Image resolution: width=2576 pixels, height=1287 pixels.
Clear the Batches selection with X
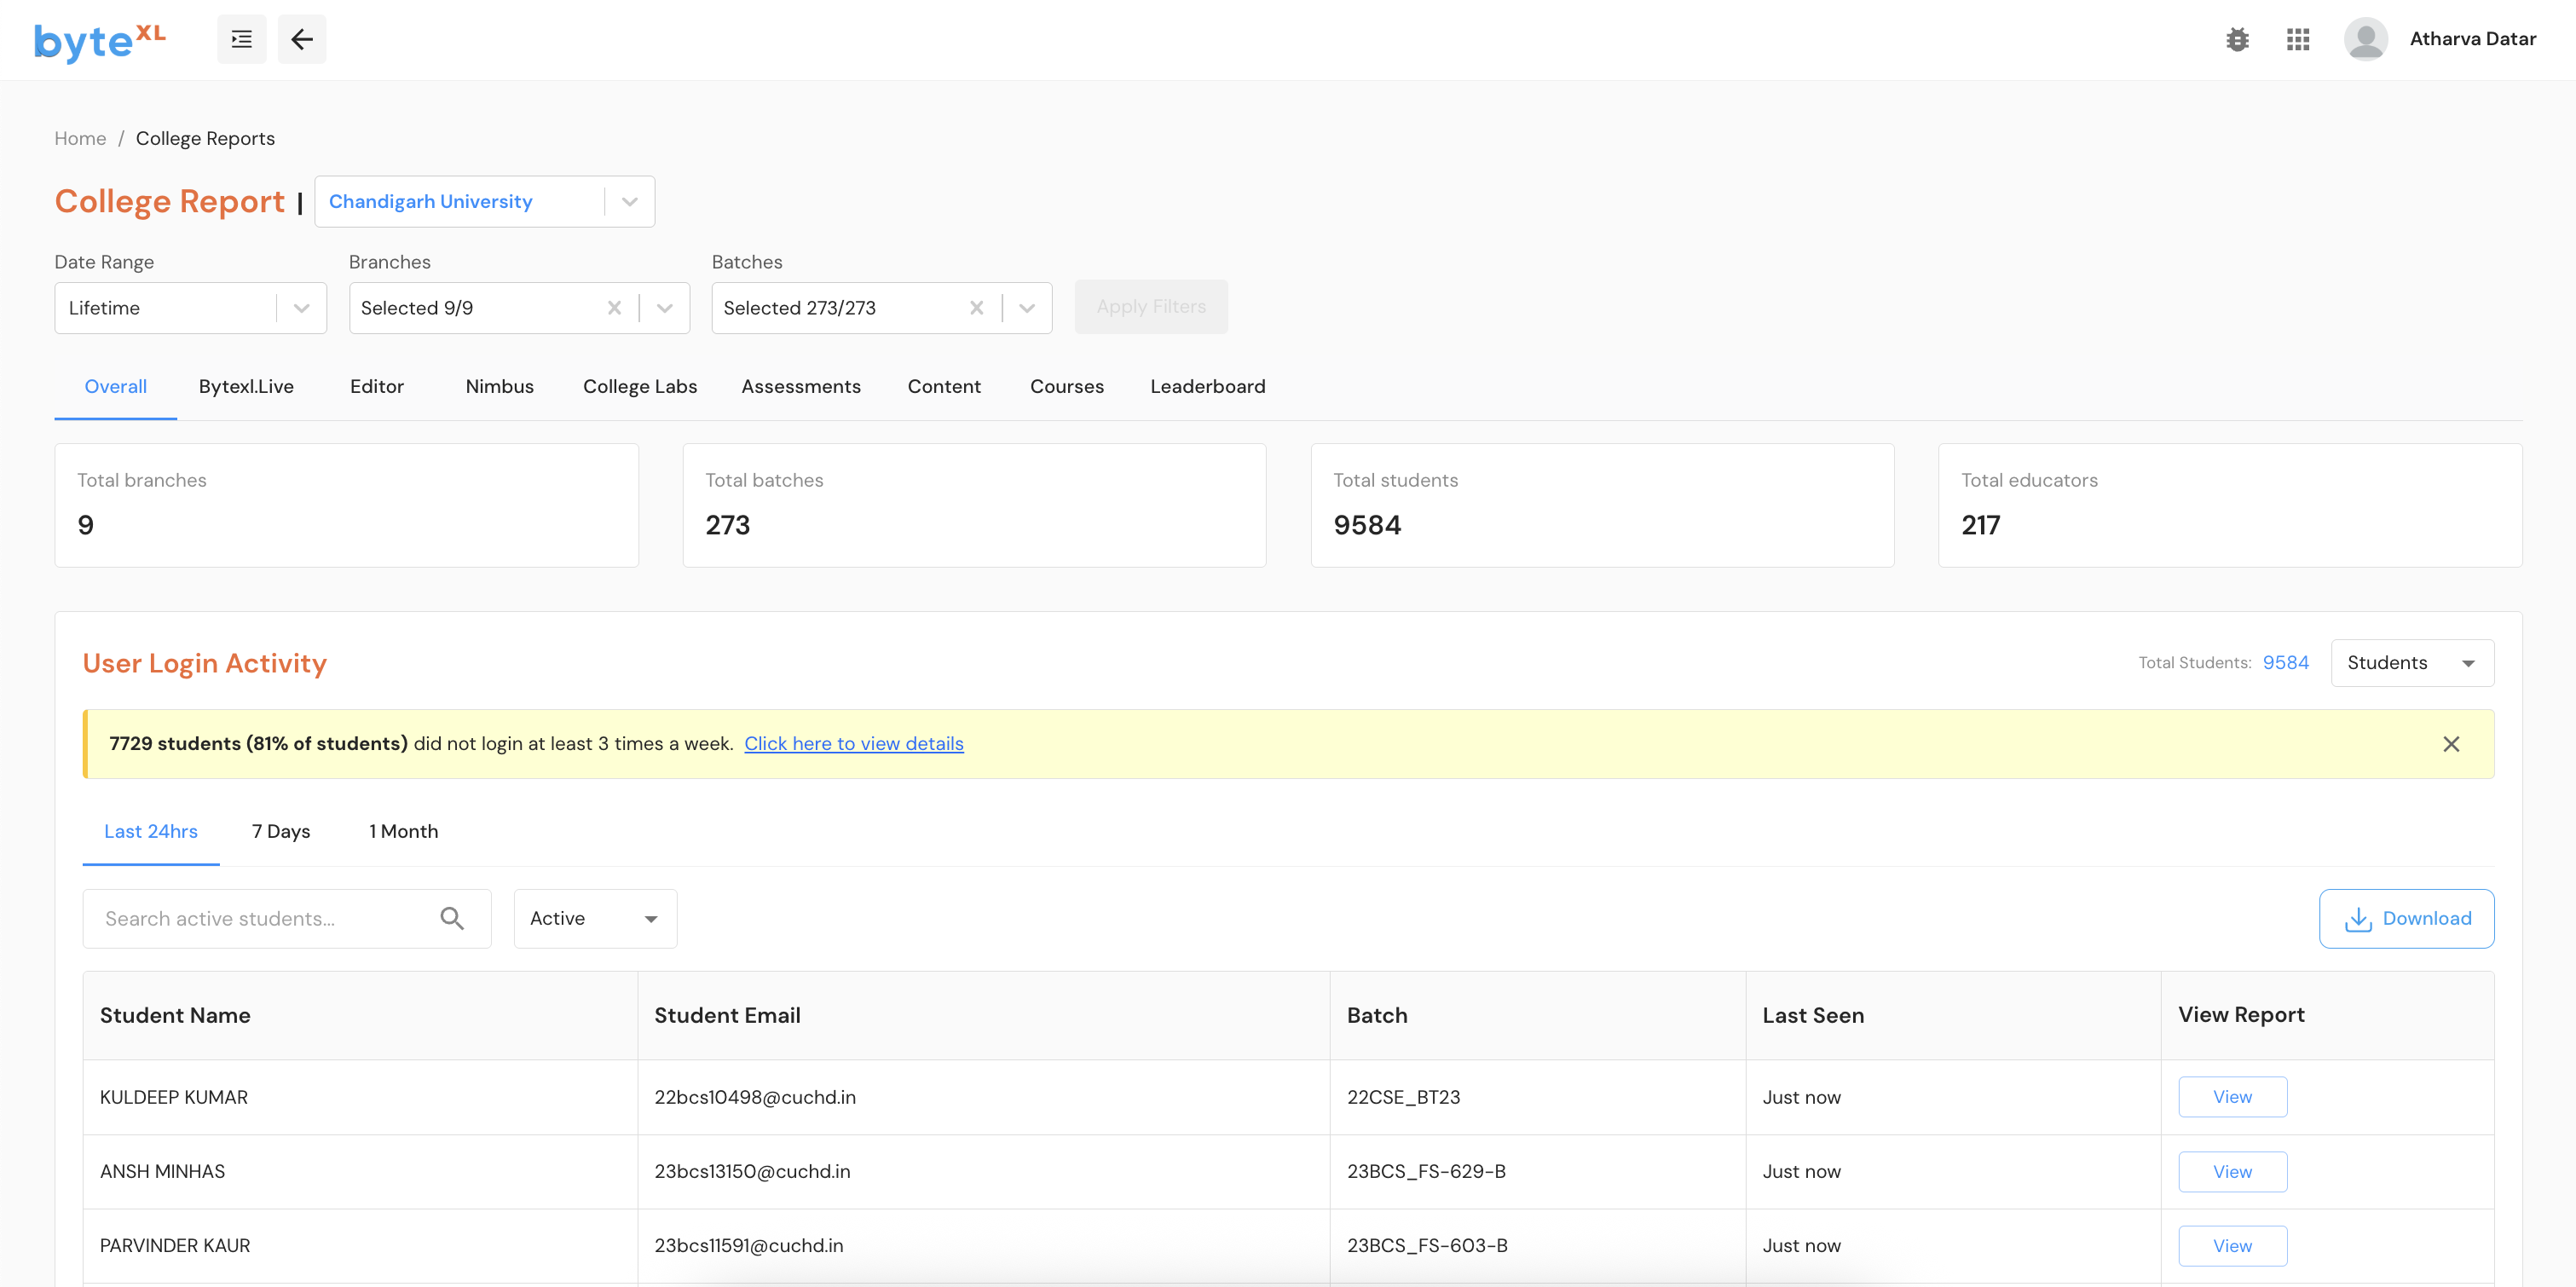pos(976,308)
